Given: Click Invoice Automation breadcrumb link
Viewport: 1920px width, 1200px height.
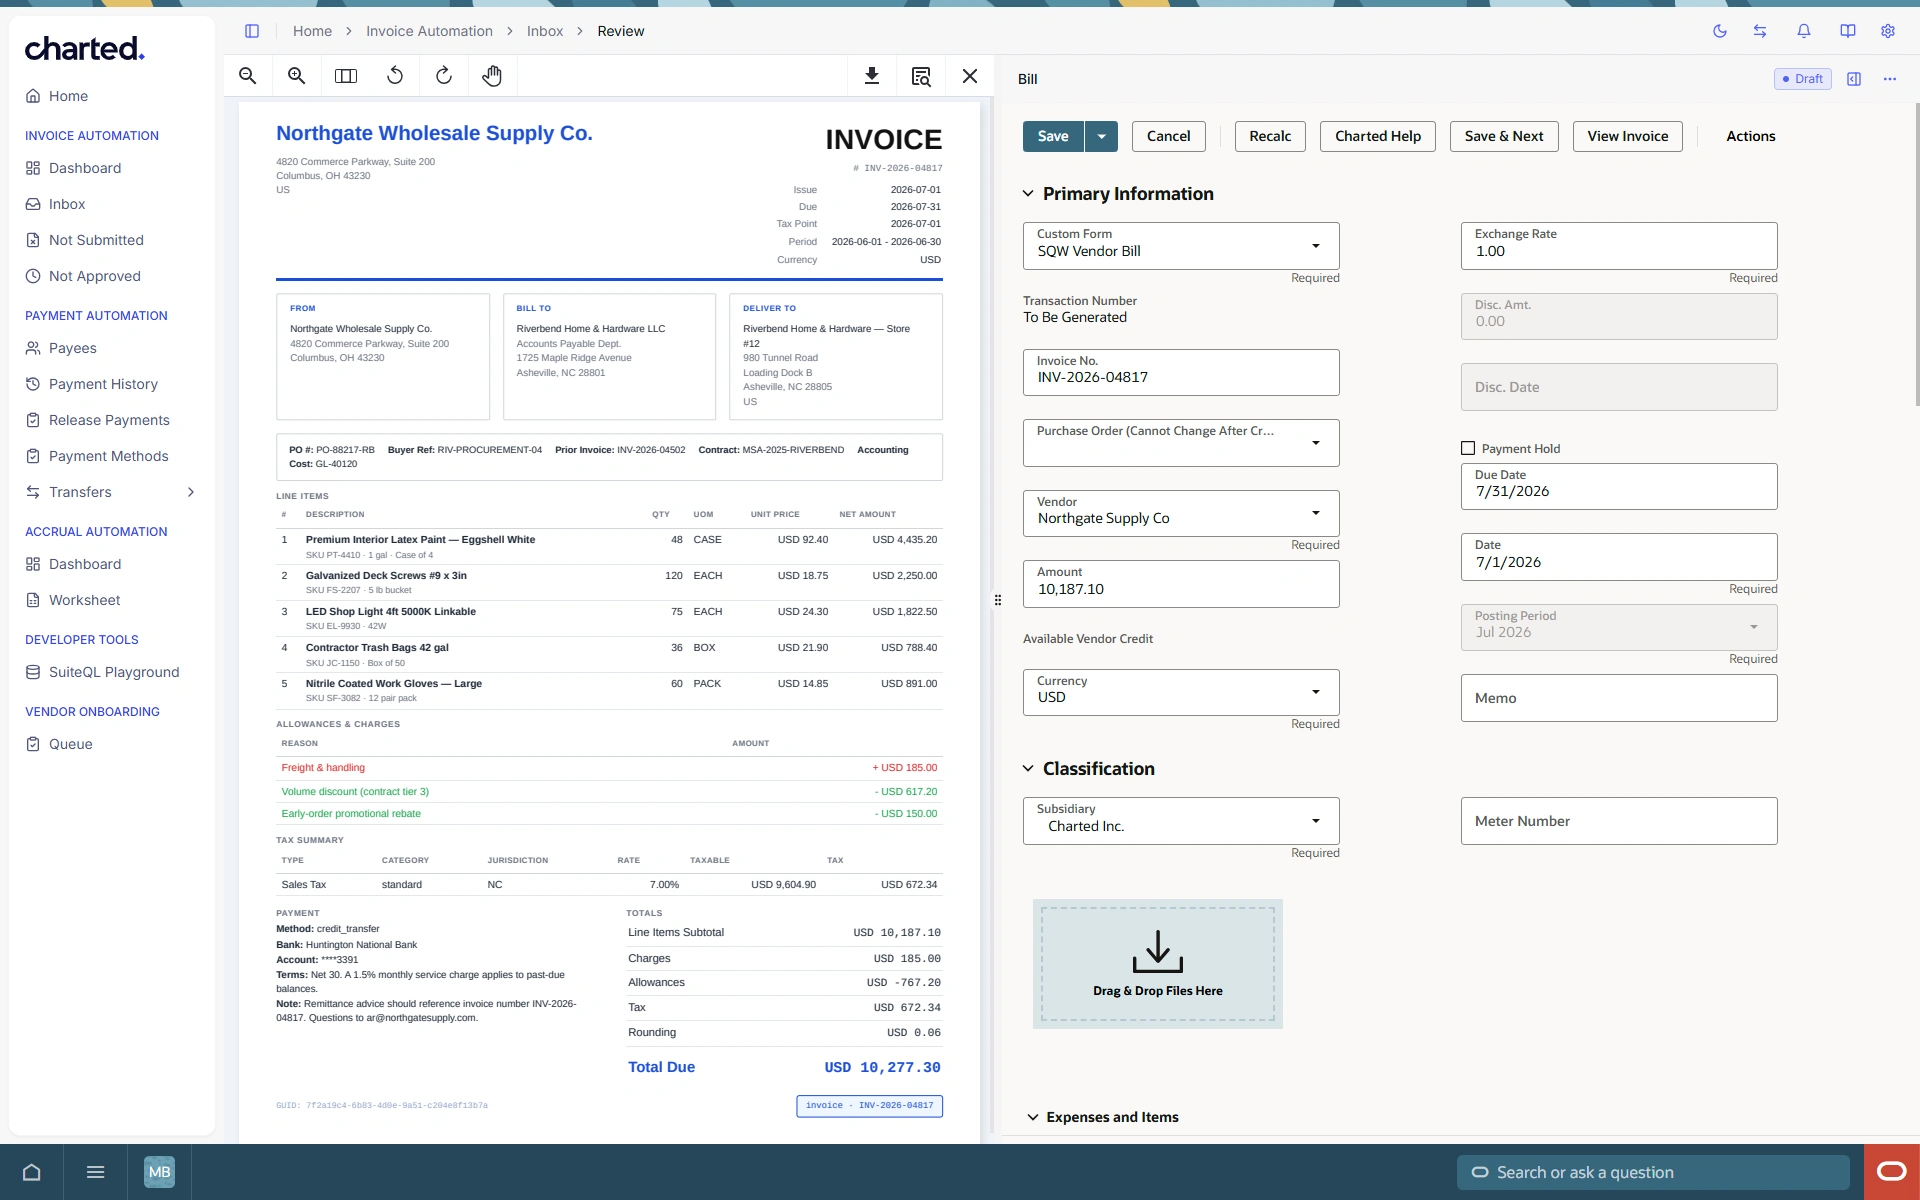Looking at the screenshot, I should pyautogui.click(x=429, y=31).
